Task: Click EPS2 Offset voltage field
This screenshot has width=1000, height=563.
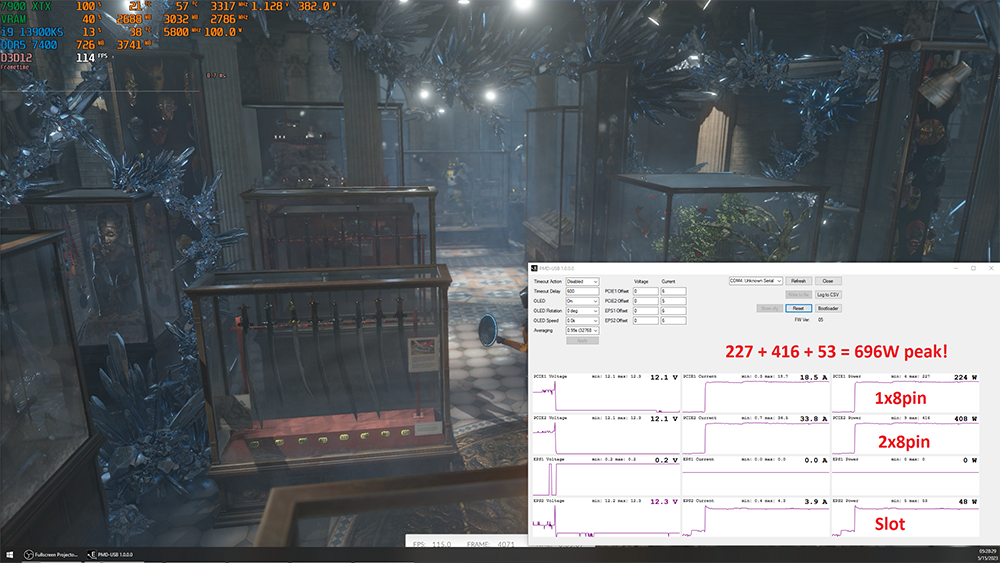Action: 645,321
